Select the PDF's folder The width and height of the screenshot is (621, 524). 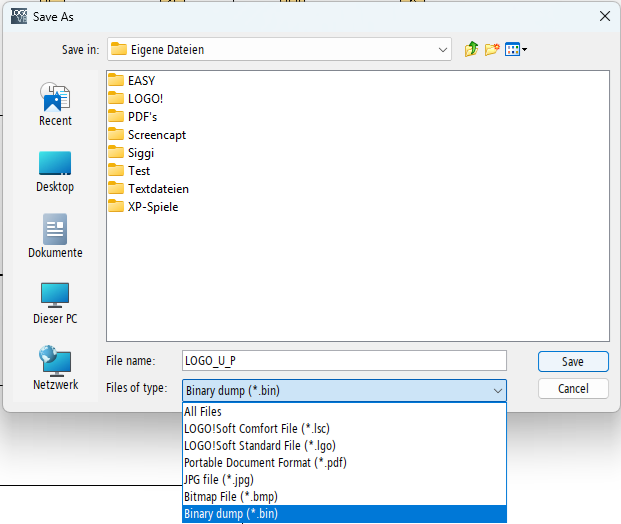coord(133,116)
